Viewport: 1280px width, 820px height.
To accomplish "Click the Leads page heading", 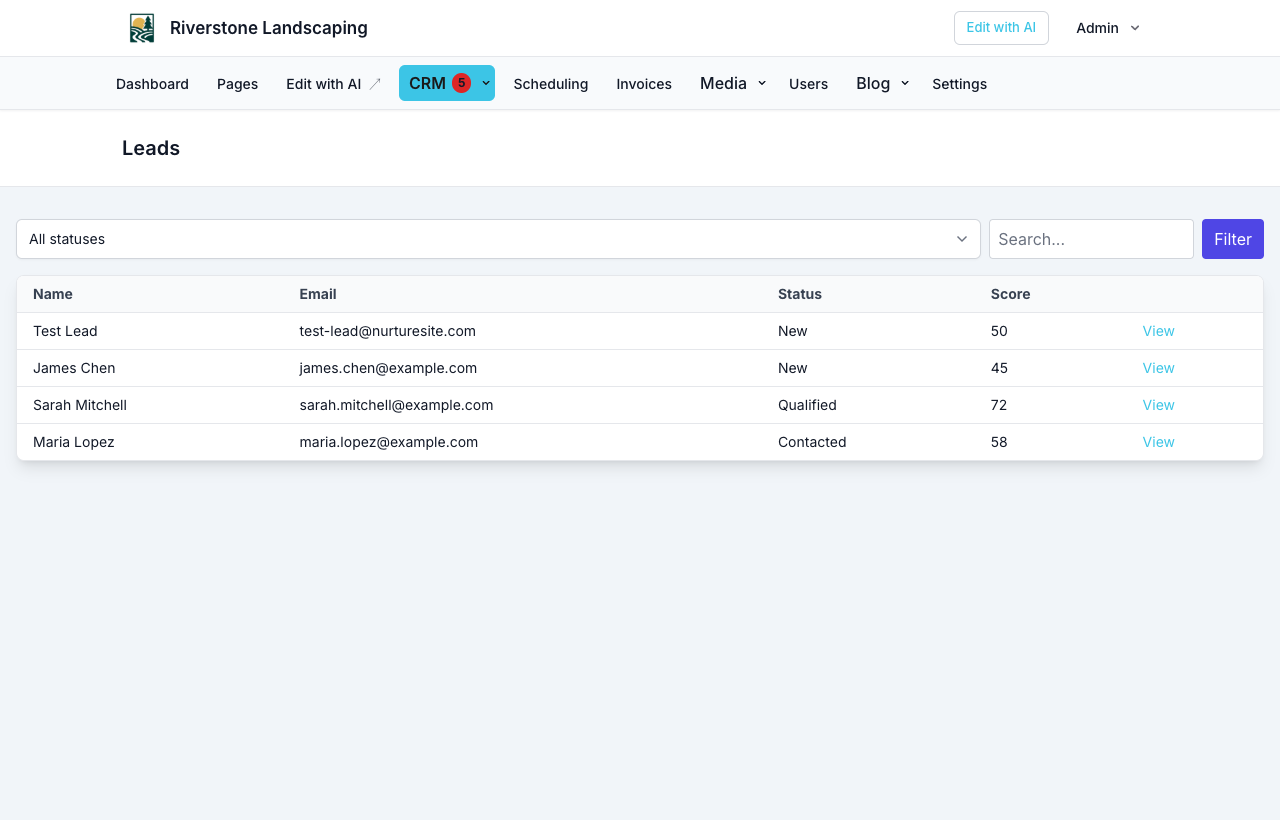I will tap(151, 148).
